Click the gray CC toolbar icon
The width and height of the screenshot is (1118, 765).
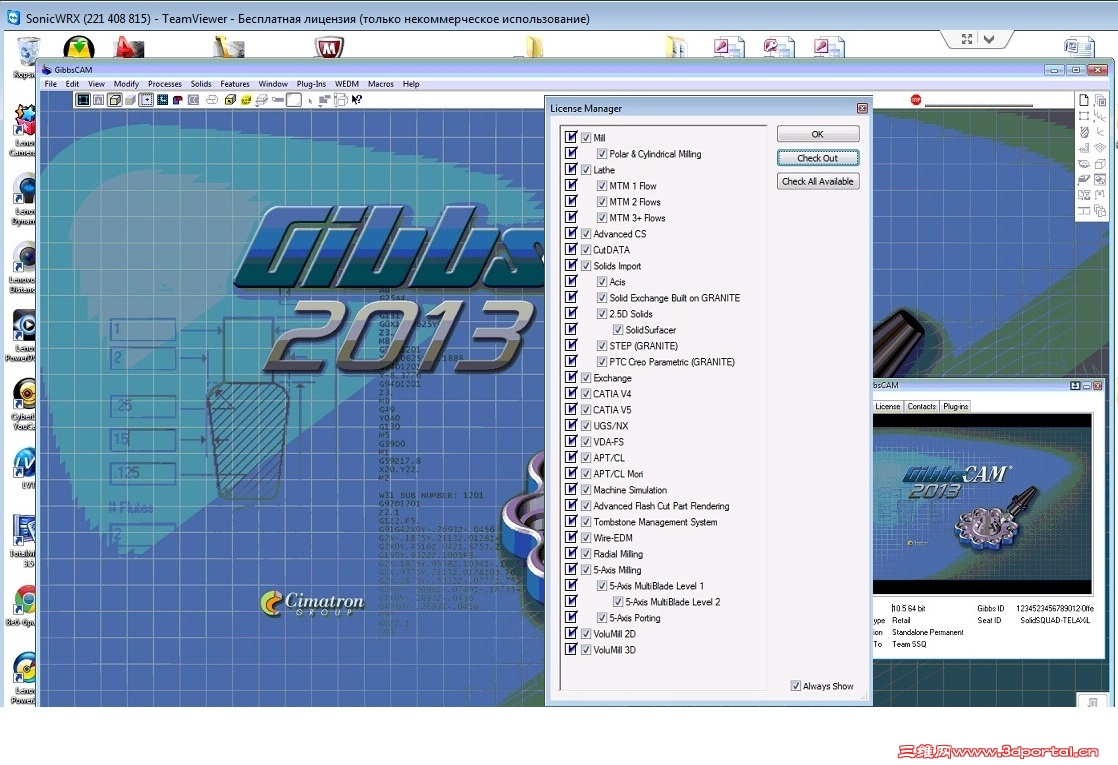coord(193,100)
